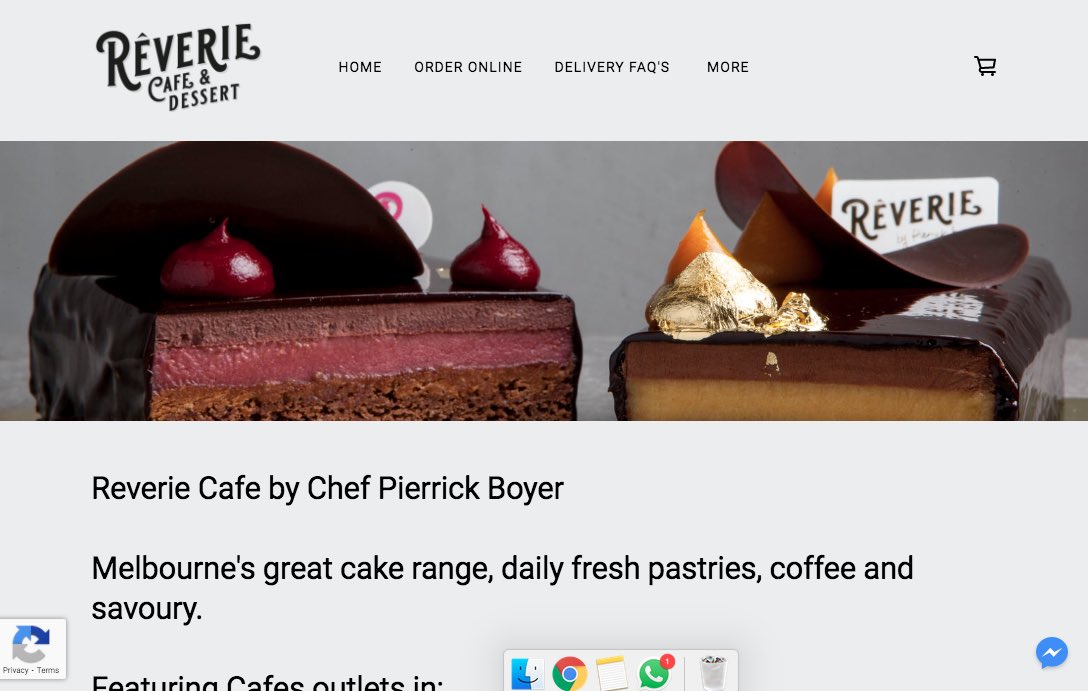Open the Notes app in dock
The image size is (1088, 691).
[x=611, y=674]
